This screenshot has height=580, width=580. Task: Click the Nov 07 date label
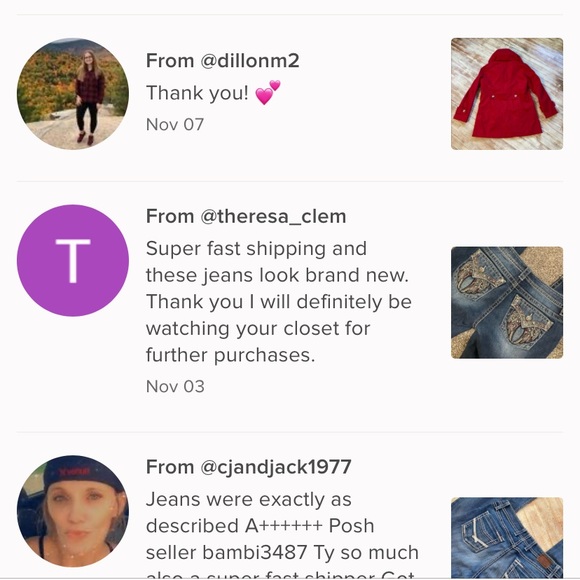click(x=175, y=125)
